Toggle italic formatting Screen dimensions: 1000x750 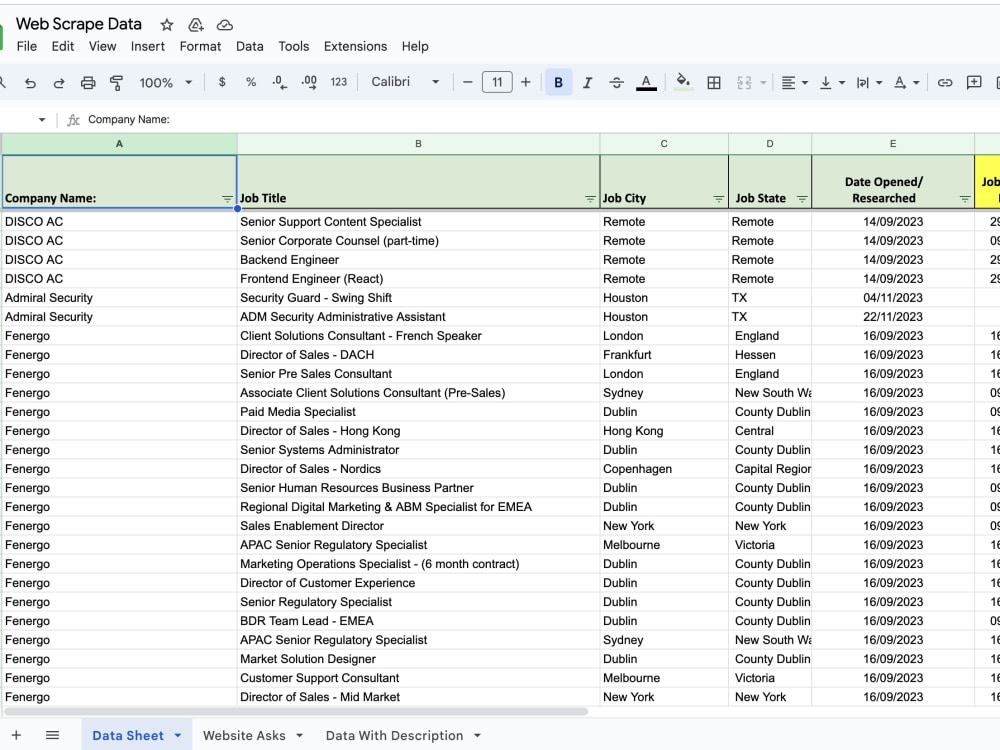click(x=587, y=82)
